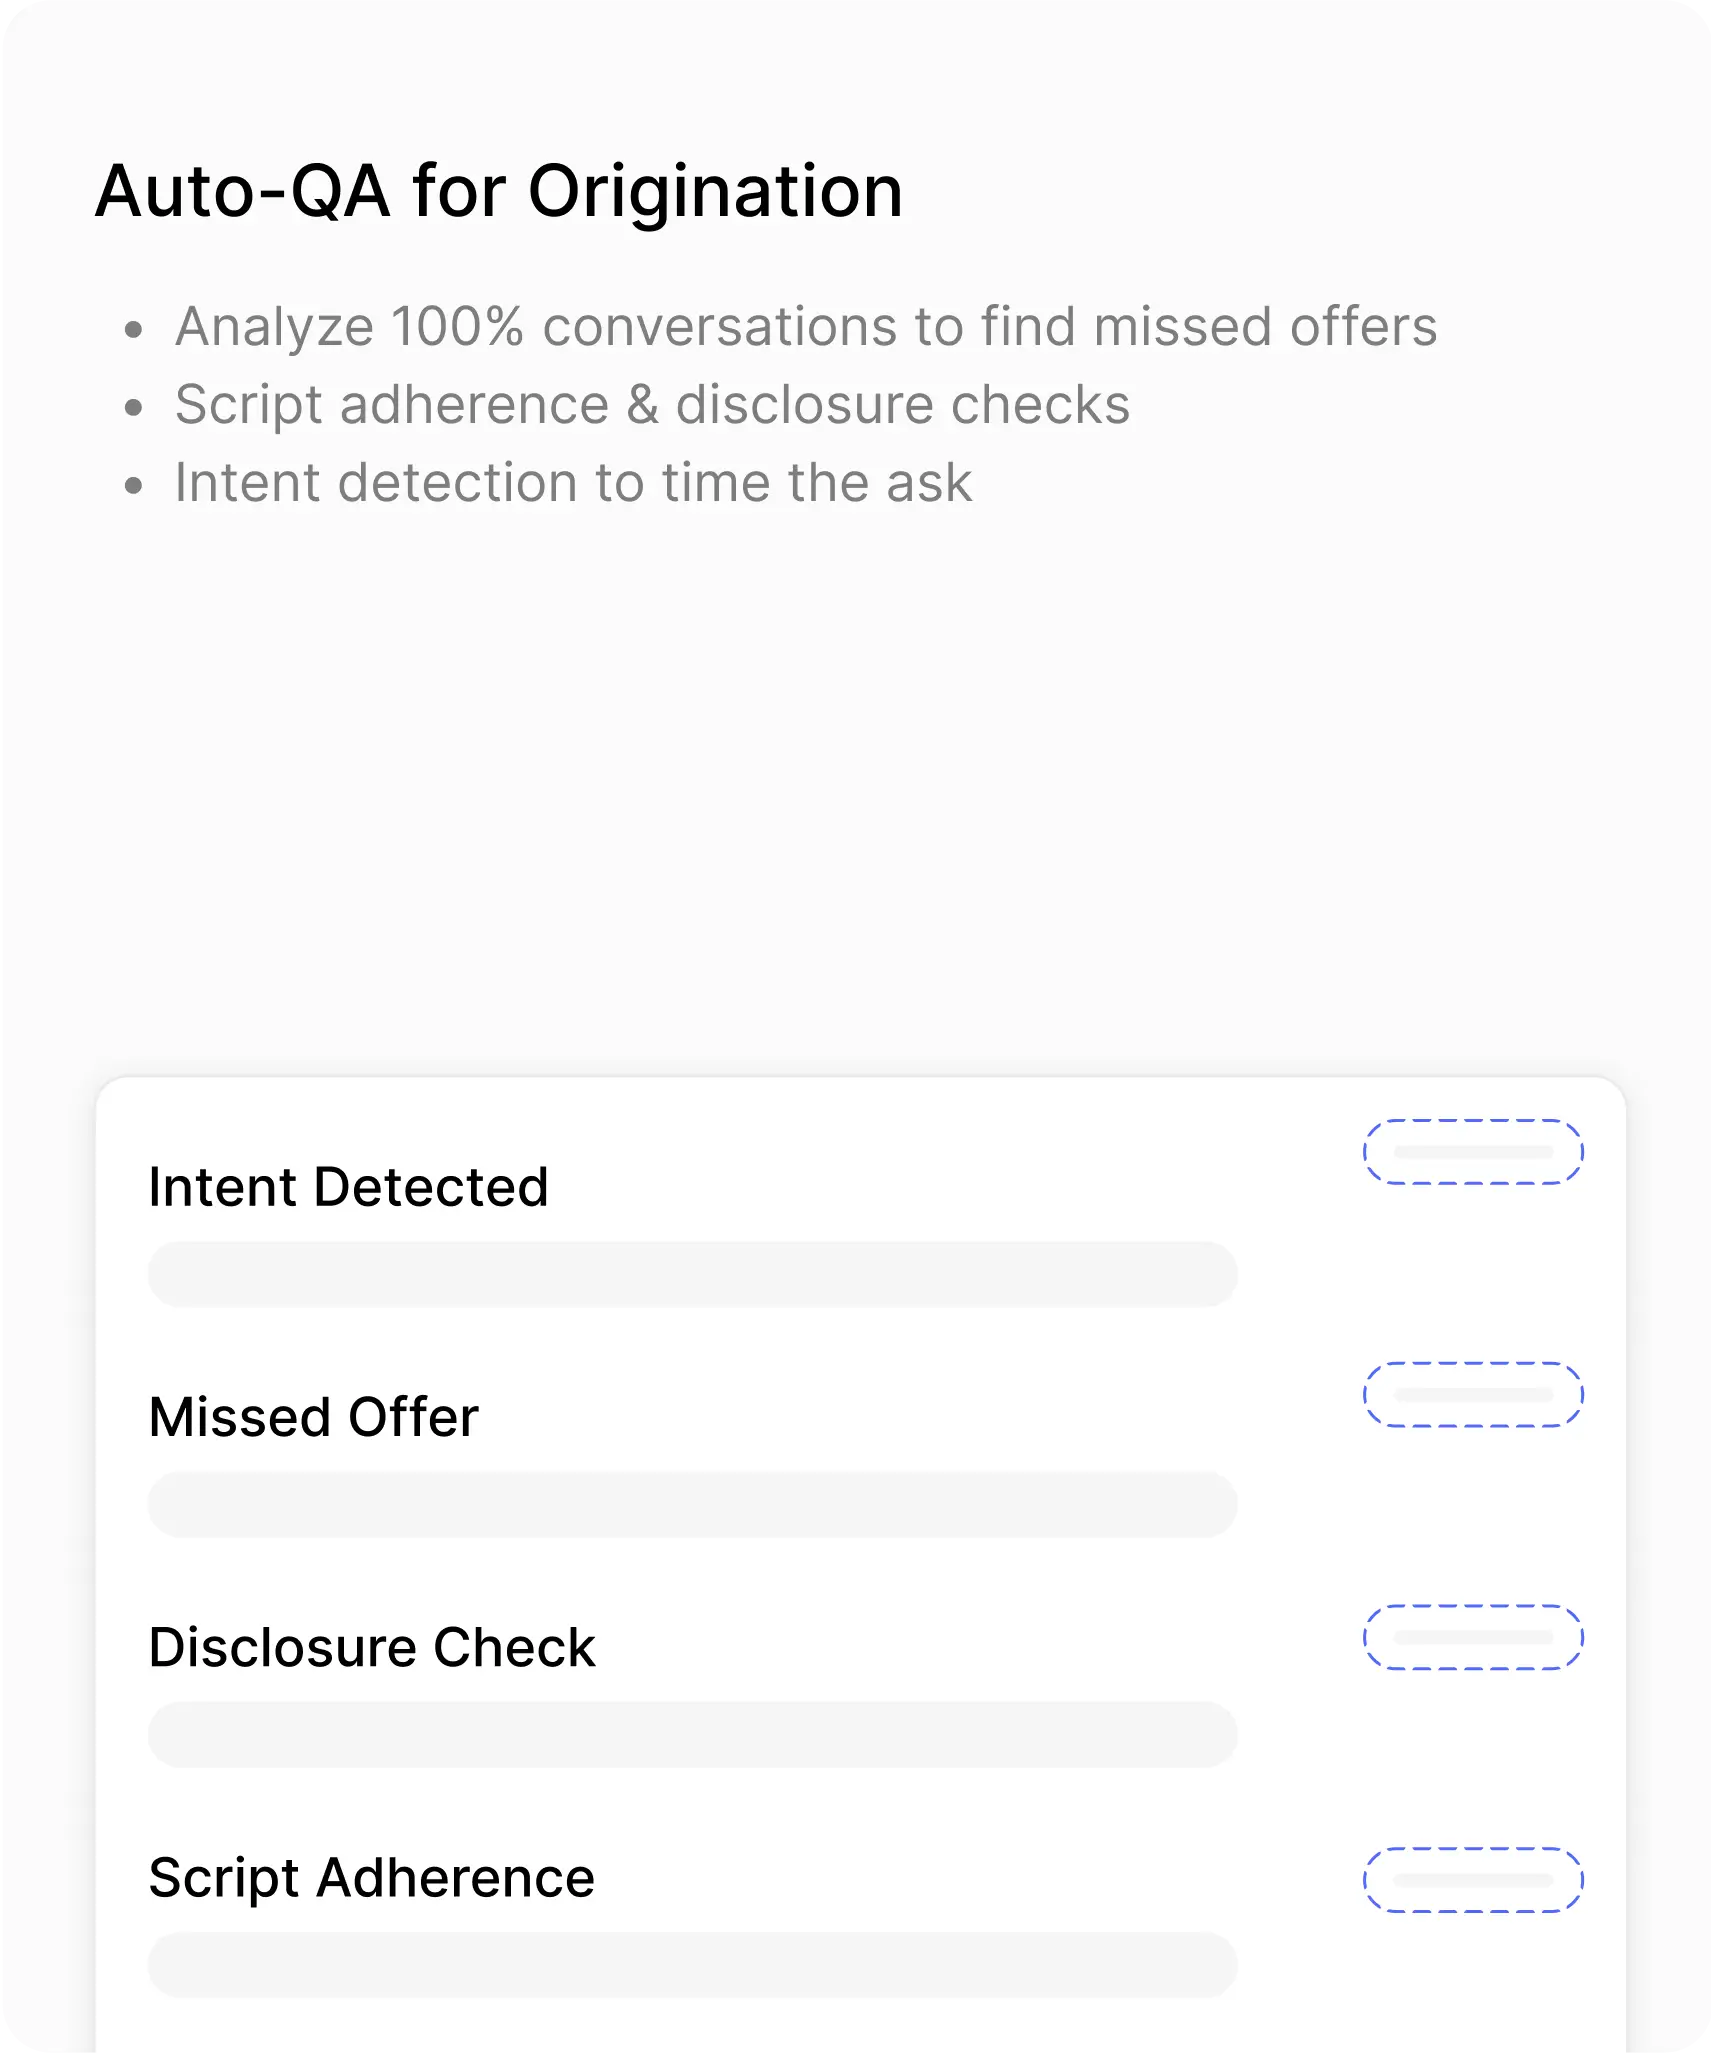1711x2053 pixels.
Task: Click the "Auto-QA for Origination" heading
Action: [499, 190]
